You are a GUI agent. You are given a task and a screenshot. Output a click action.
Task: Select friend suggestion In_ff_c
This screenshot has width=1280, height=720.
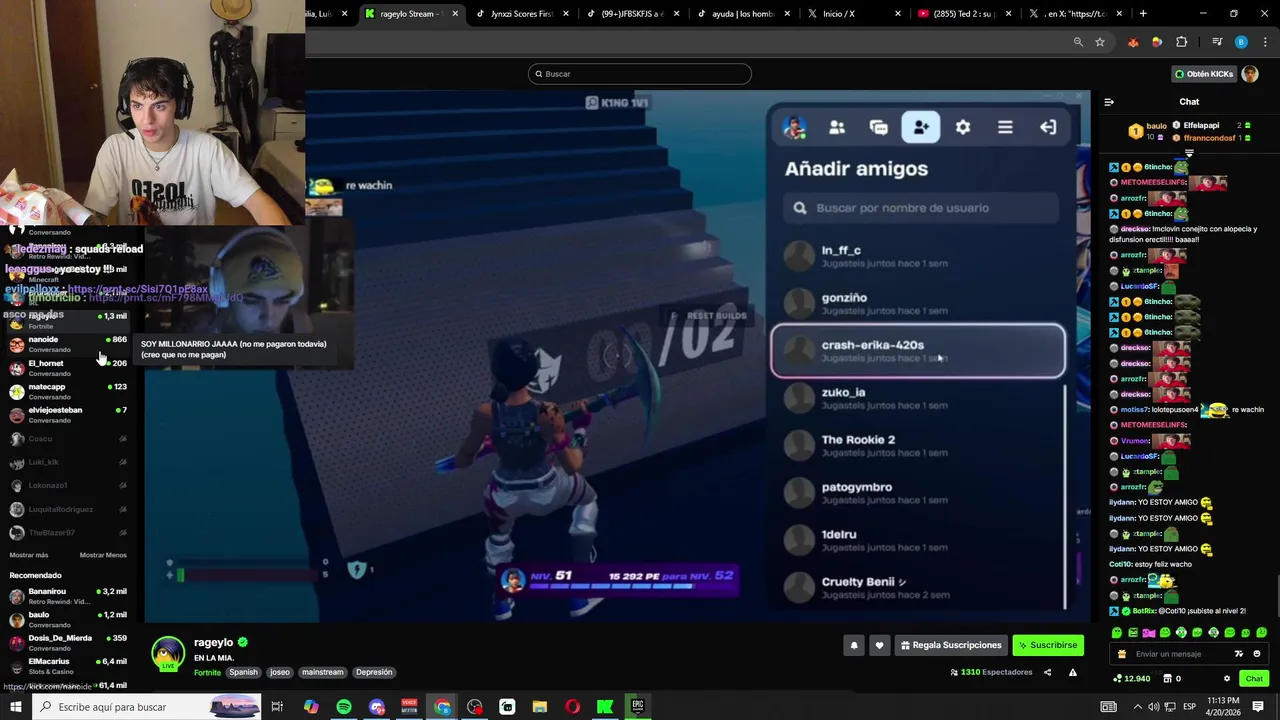coord(918,256)
